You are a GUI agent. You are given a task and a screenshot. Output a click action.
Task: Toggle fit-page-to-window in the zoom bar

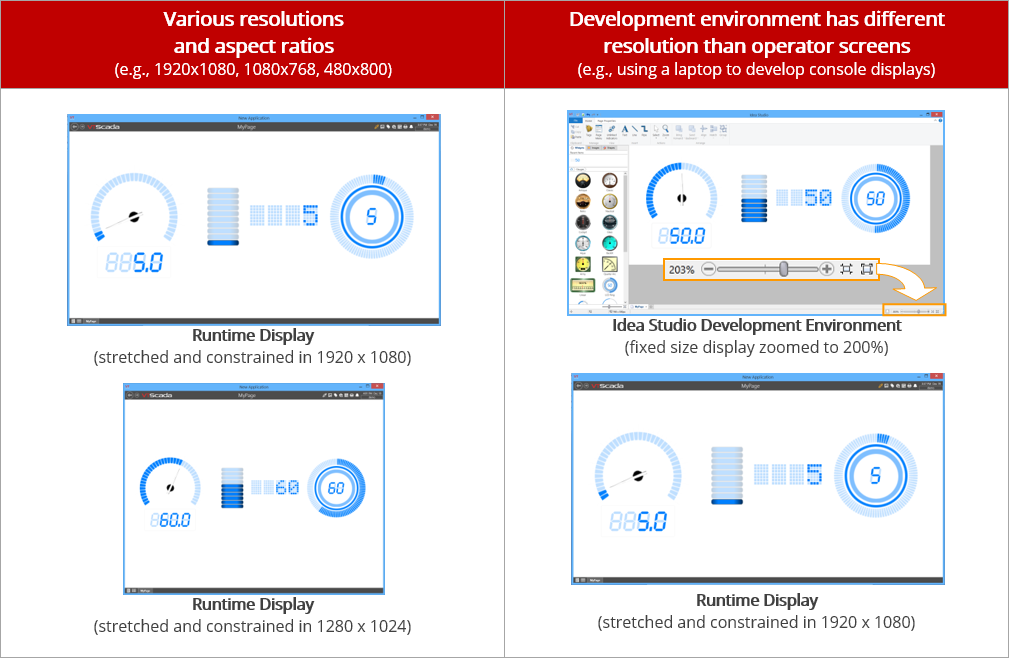tap(846, 268)
